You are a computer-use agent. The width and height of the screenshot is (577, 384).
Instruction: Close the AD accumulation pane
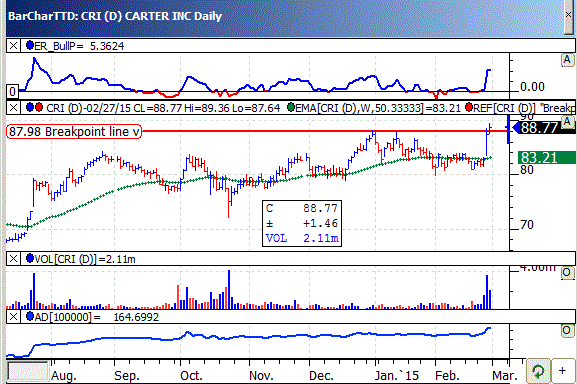[x=13, y=317]
